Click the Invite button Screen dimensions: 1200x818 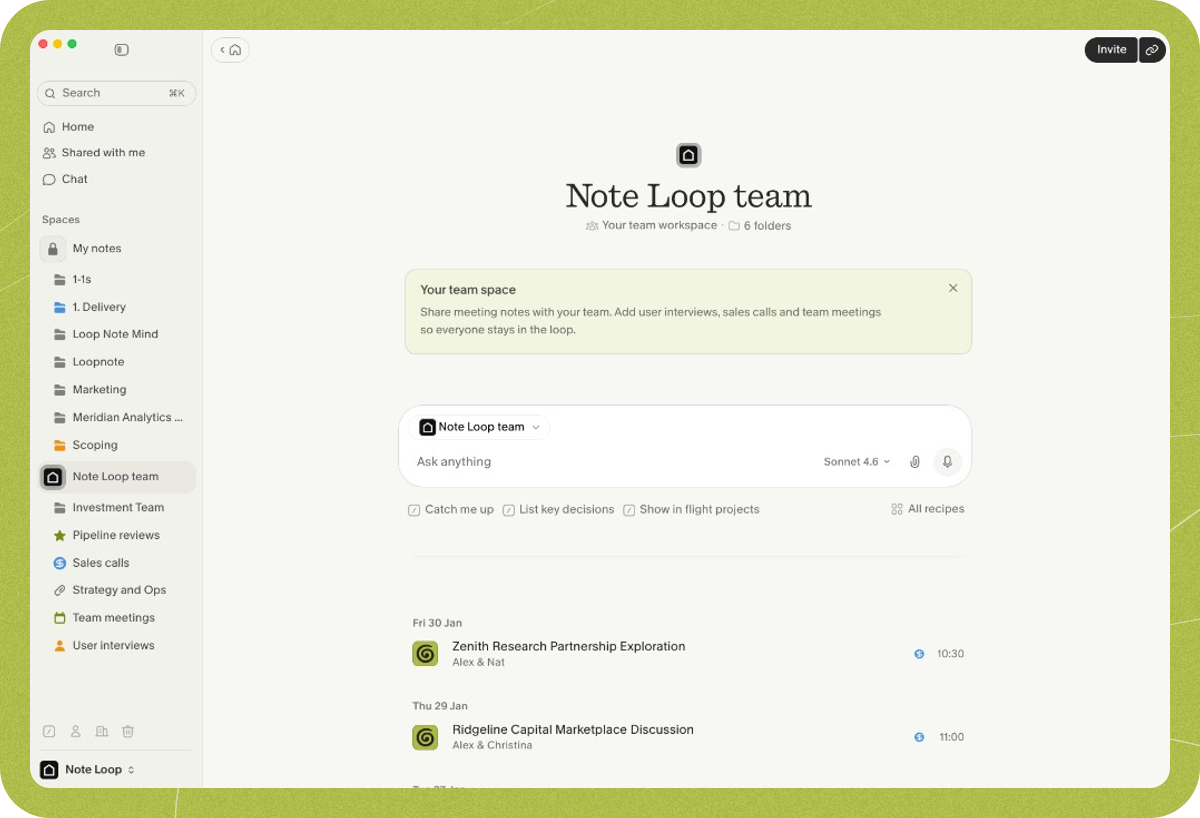1111,50
